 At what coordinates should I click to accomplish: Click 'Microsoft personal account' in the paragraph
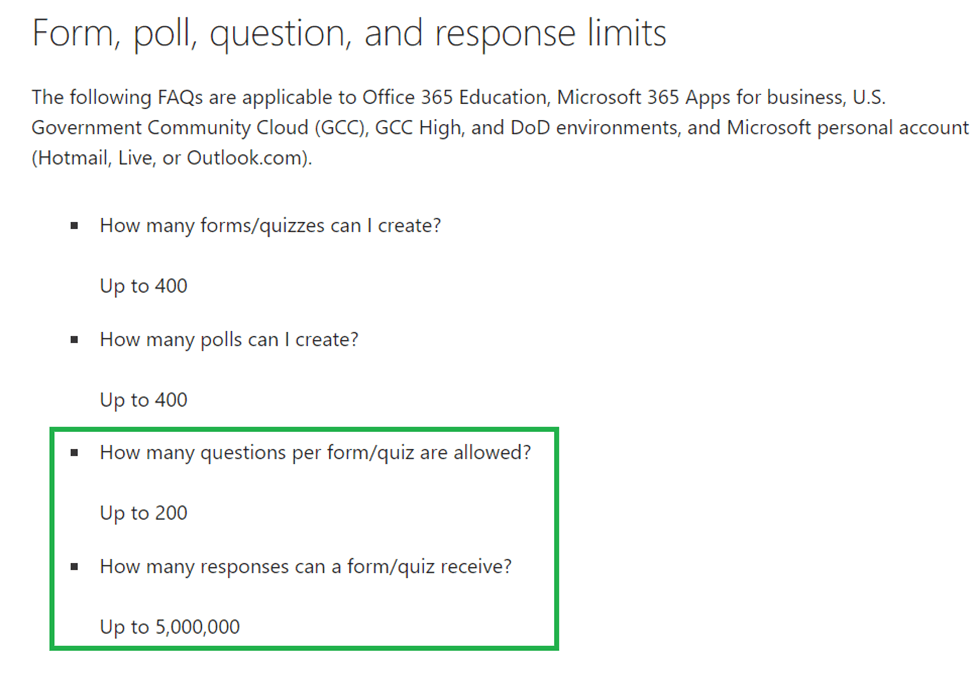click(848, 128)
